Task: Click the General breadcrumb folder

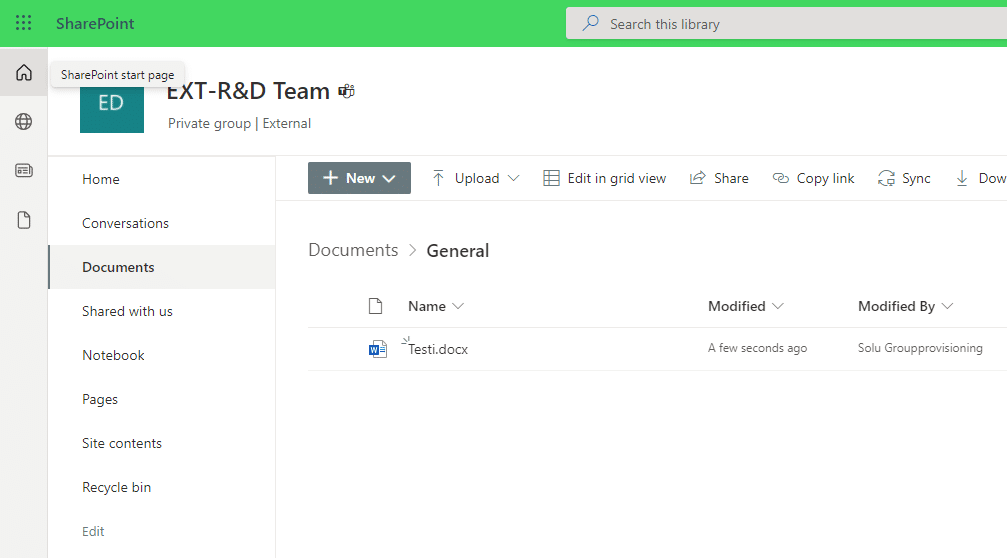Action: coord(458,250)
